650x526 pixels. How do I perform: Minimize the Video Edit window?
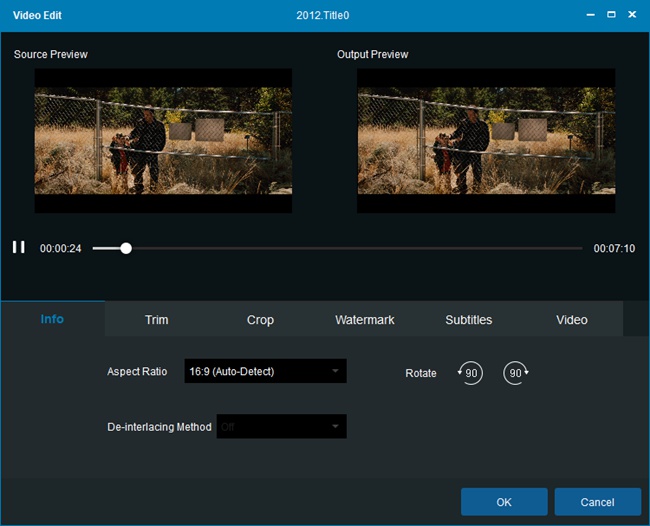(x=588, y=15)
